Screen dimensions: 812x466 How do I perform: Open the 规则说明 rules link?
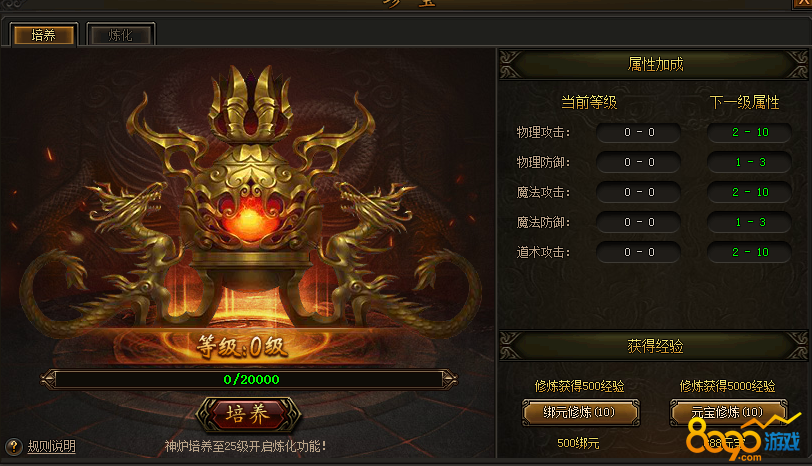[51, 446]
